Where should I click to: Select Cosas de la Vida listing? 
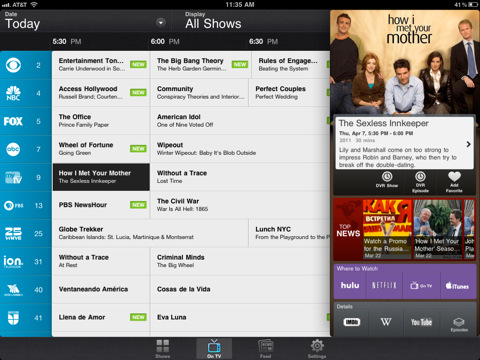(240, 289)
